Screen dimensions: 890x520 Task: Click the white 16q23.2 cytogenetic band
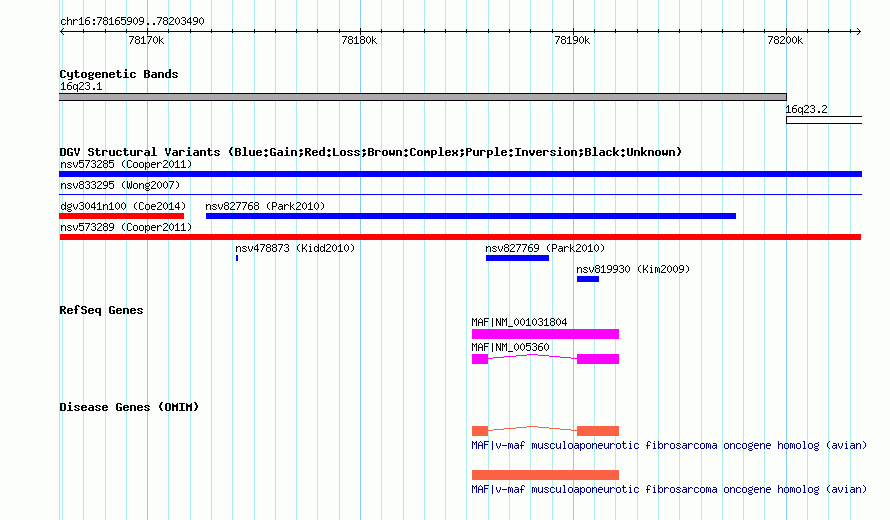[x=824, y=120]
